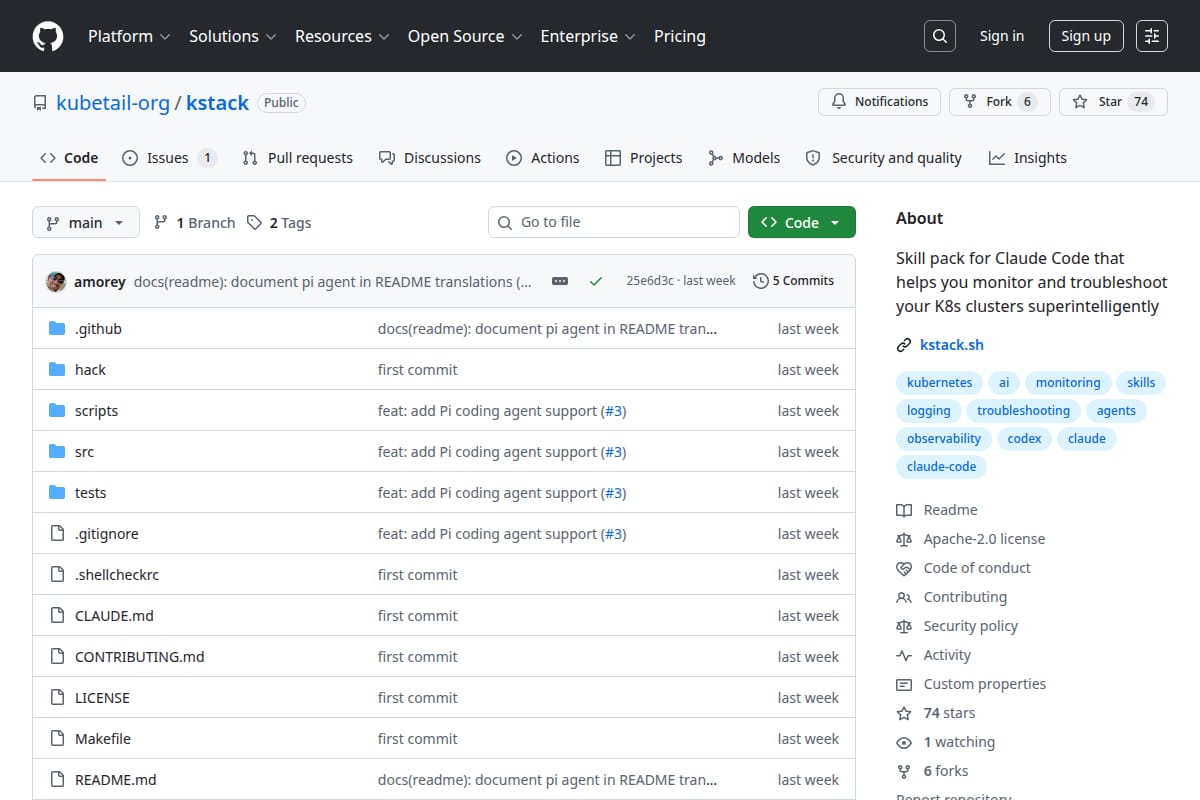Switch to the Pull requests tab

coord(298,158)
